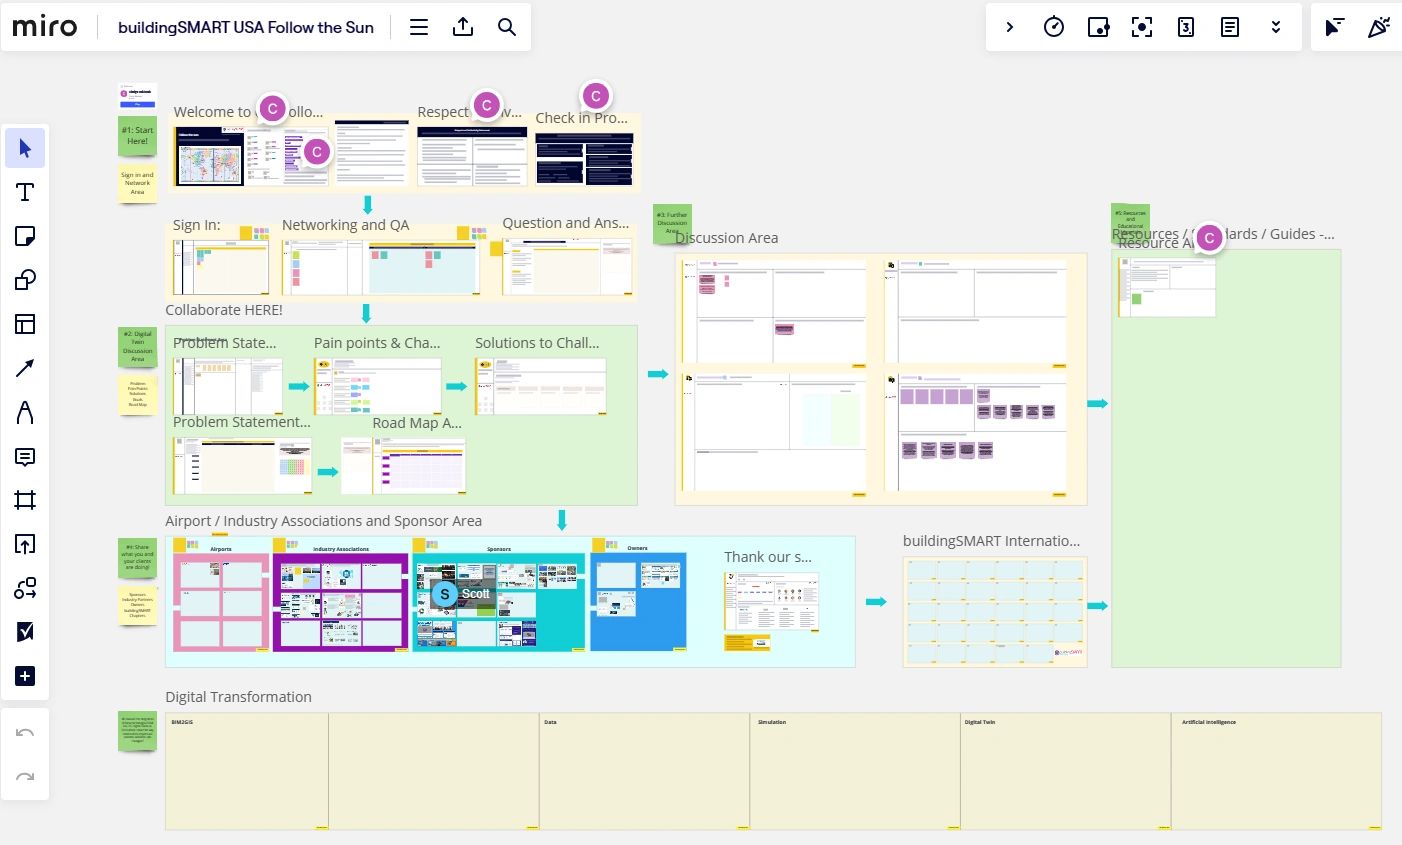Toggle hide collaborators' cursors
Image resolution: width=1402 pixels, height=845 pixels.
pos(1335,27)
